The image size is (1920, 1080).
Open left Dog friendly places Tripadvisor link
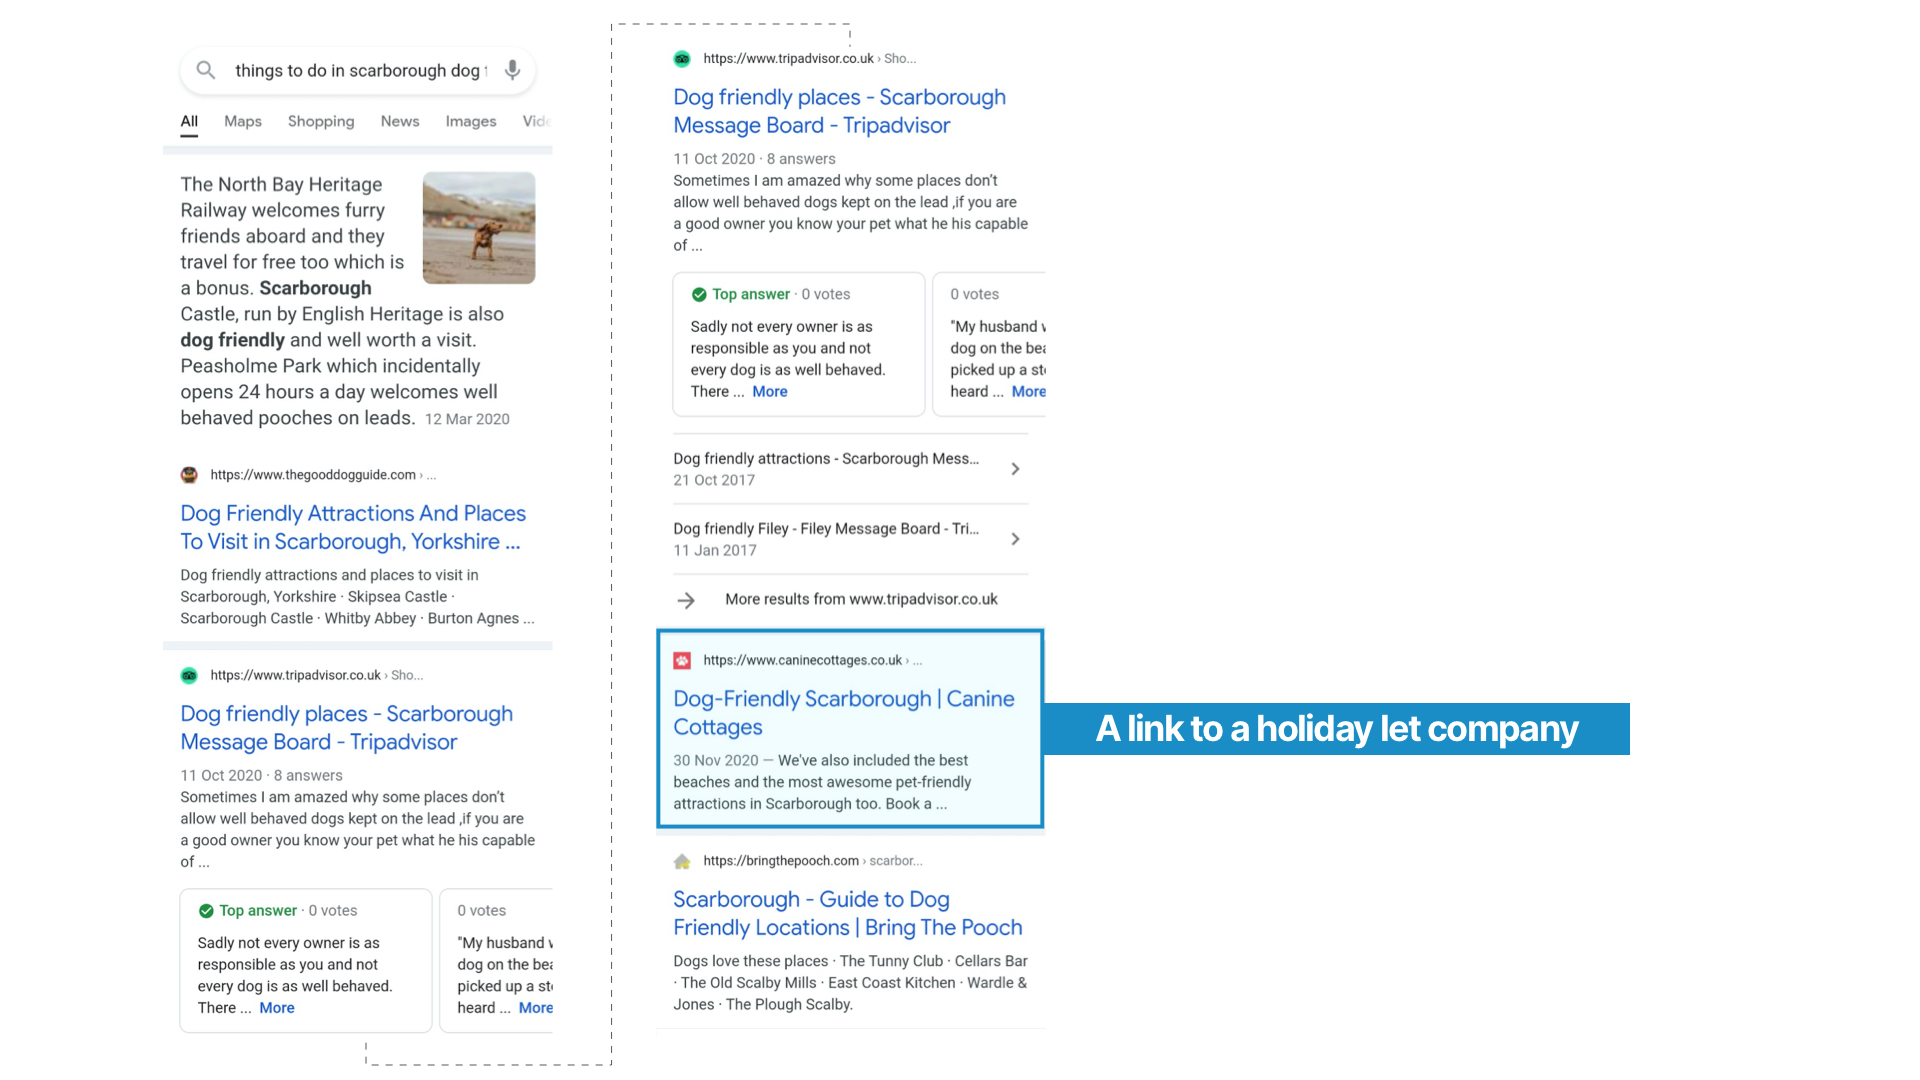coord(346,728)
